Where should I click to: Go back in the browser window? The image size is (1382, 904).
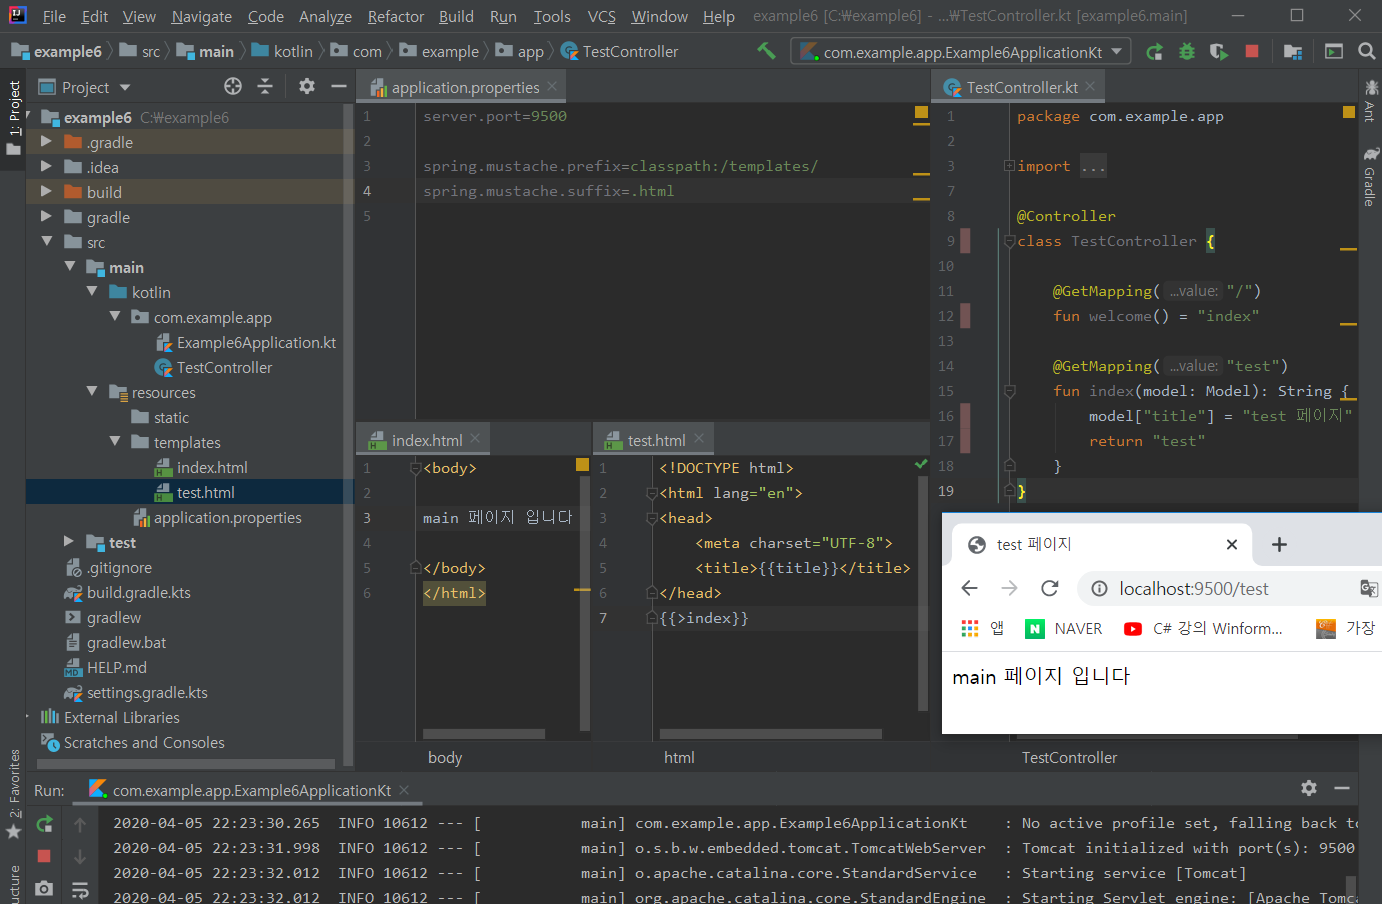pos(969,588)
